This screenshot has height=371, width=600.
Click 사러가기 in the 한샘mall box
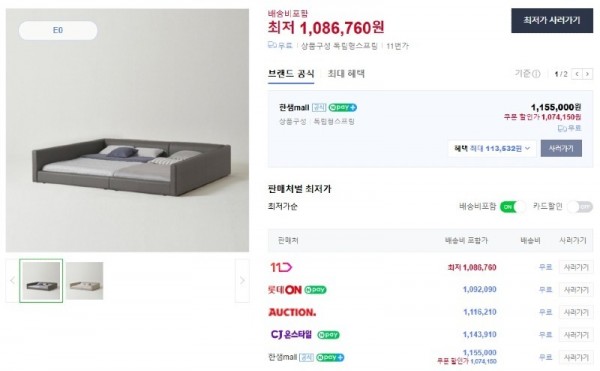pos(561,148)
